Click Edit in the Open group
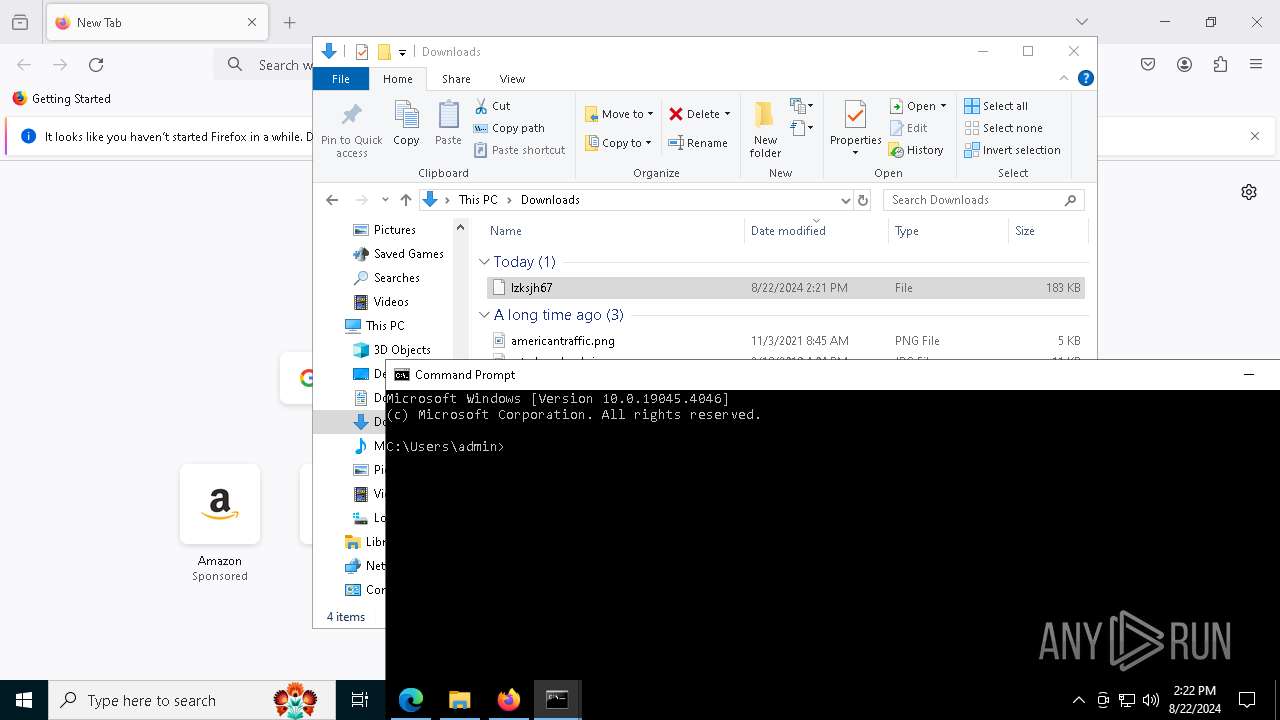 908,128
